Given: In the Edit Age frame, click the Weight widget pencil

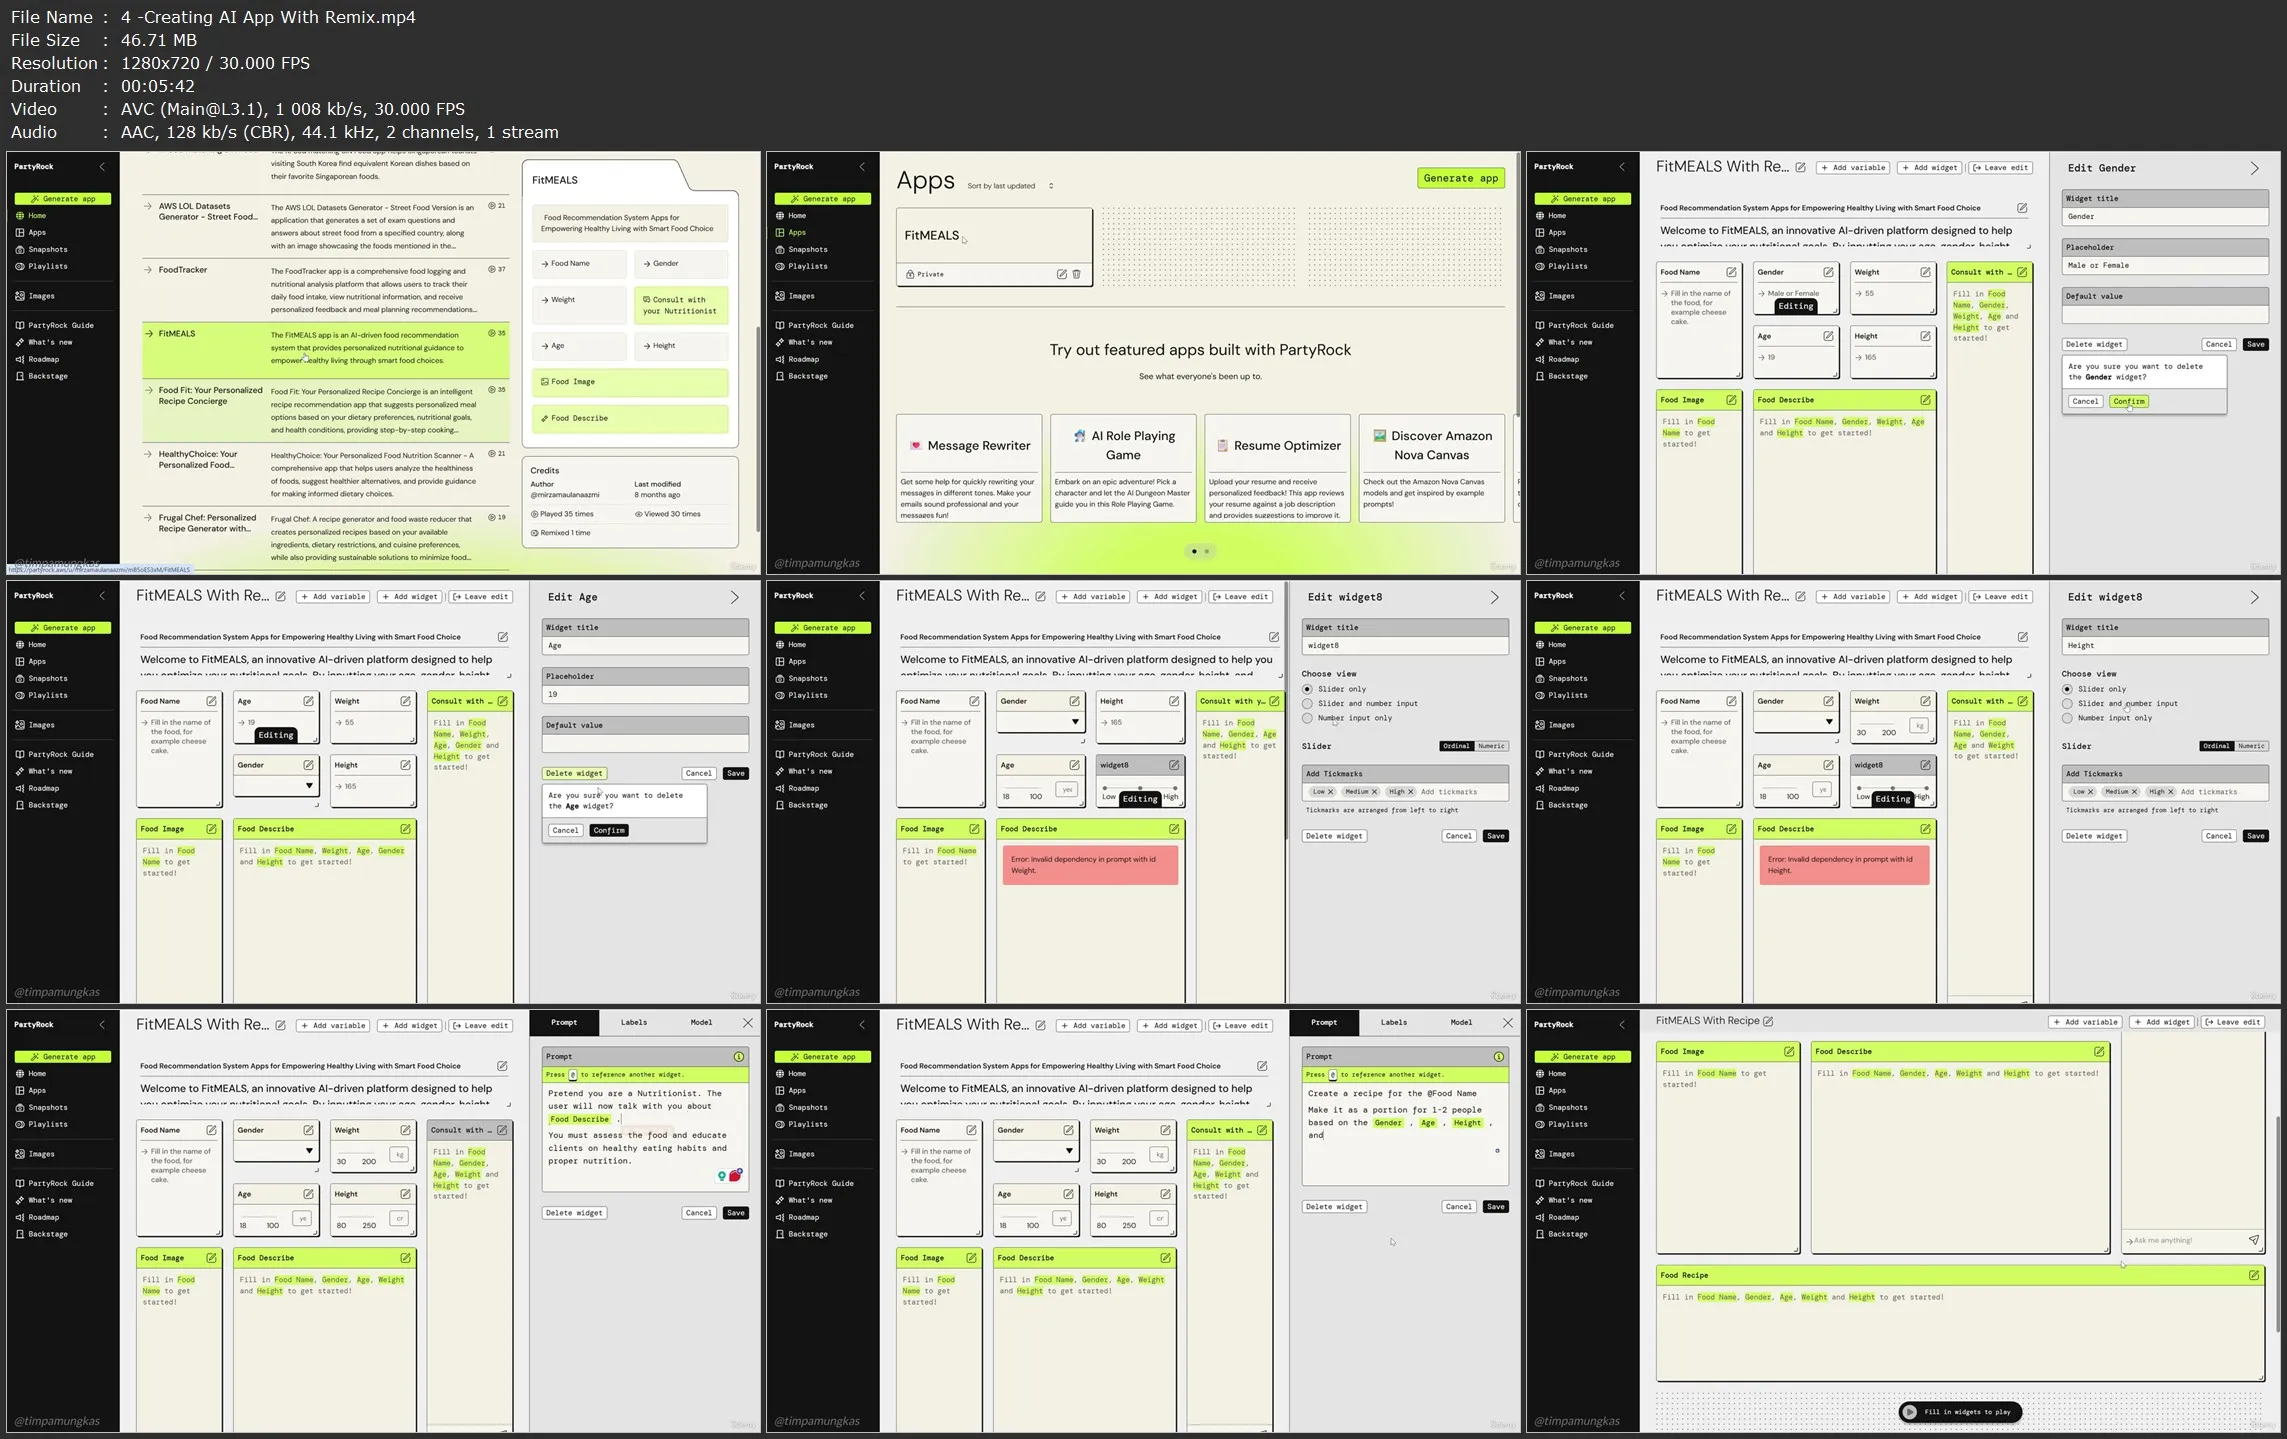Looking at the screenshot, I should pyautogui.click(x=405, y=701).
